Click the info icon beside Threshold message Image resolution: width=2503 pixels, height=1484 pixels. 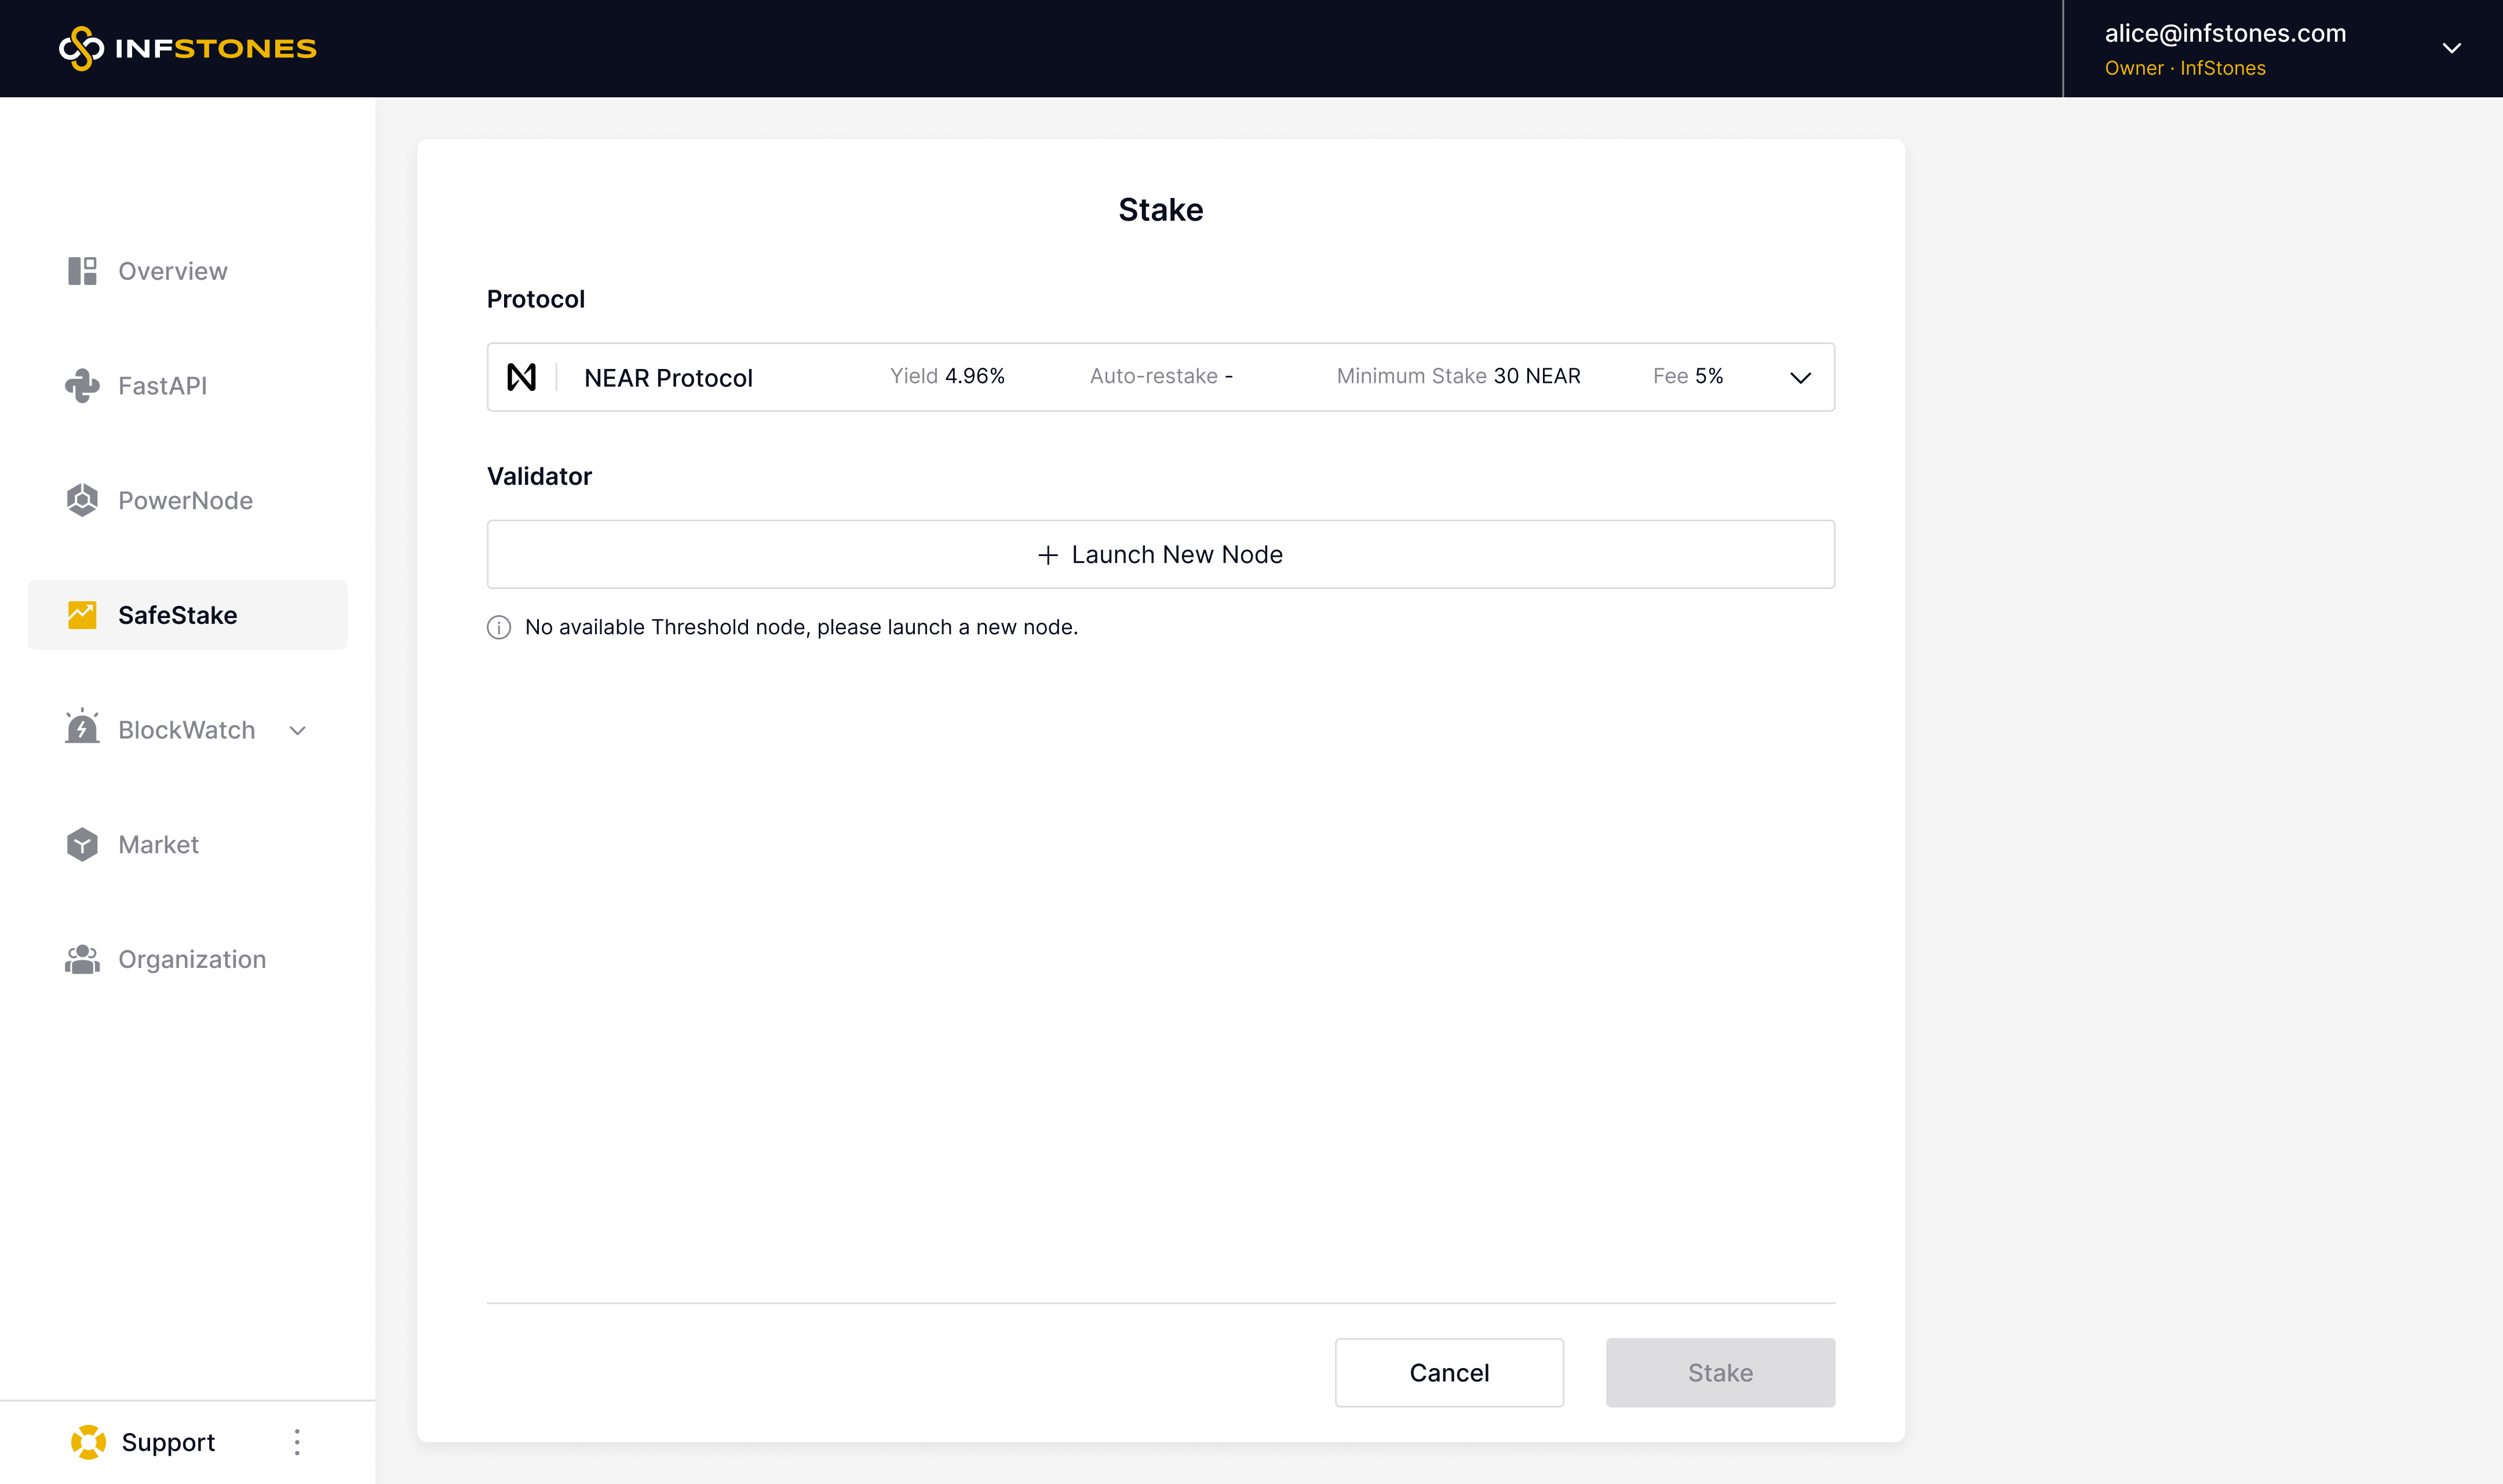[499, 627]
